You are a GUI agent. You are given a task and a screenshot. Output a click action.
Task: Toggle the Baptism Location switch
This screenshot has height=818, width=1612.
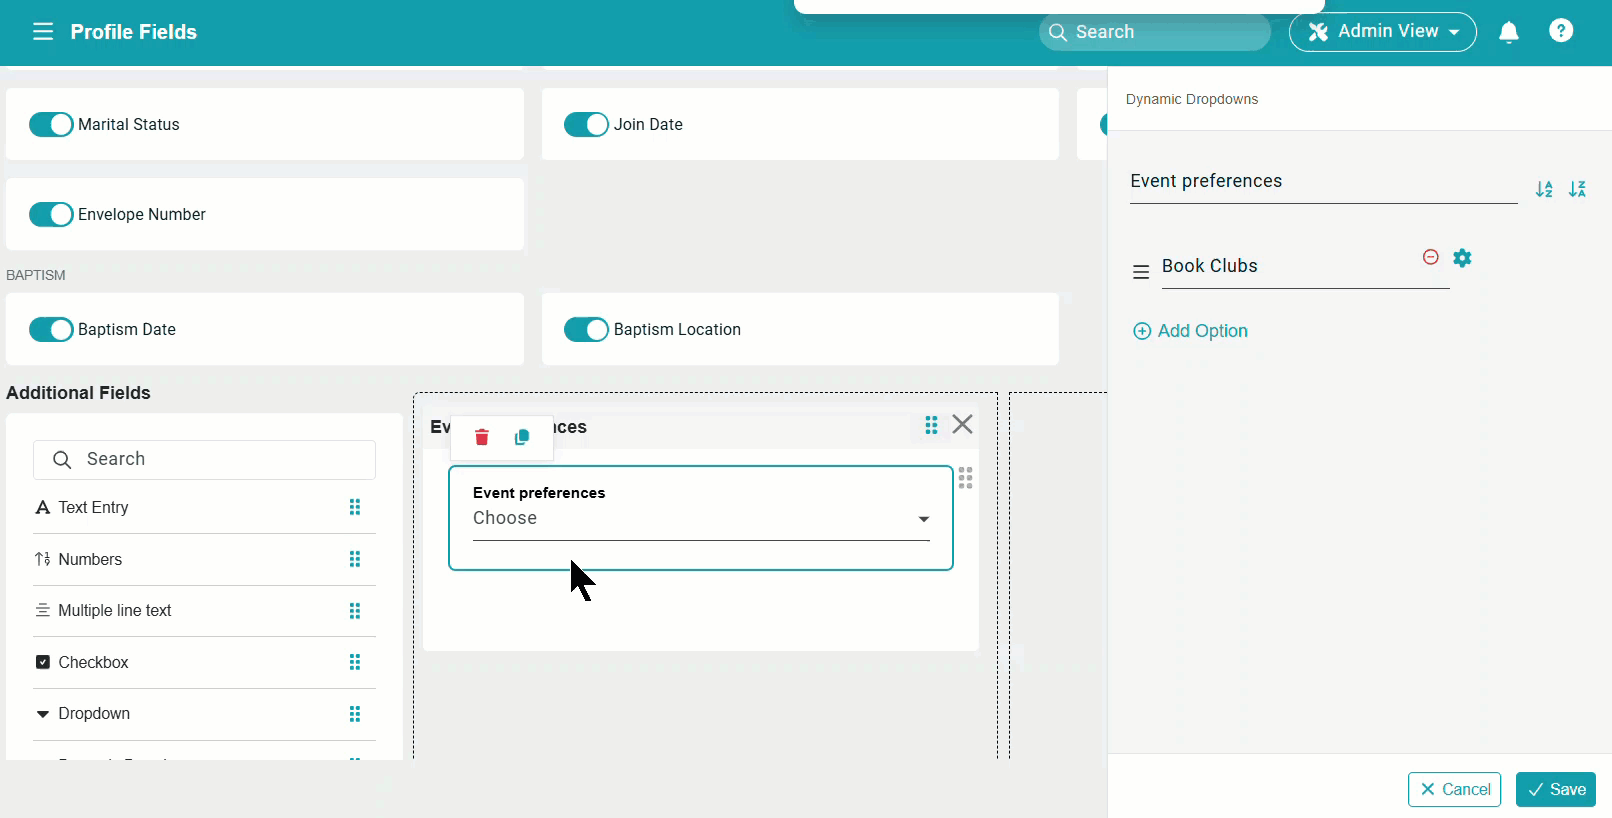(586, 329)
